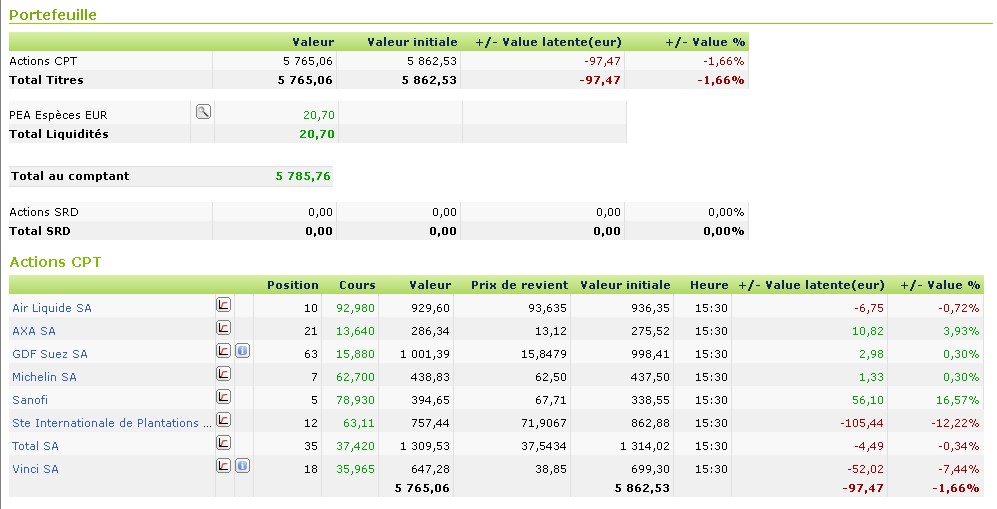The height and width of the screenshot is (509, 997).
Task: Go to the Michelin SA stock page
Action: click(x=44, y=377)
